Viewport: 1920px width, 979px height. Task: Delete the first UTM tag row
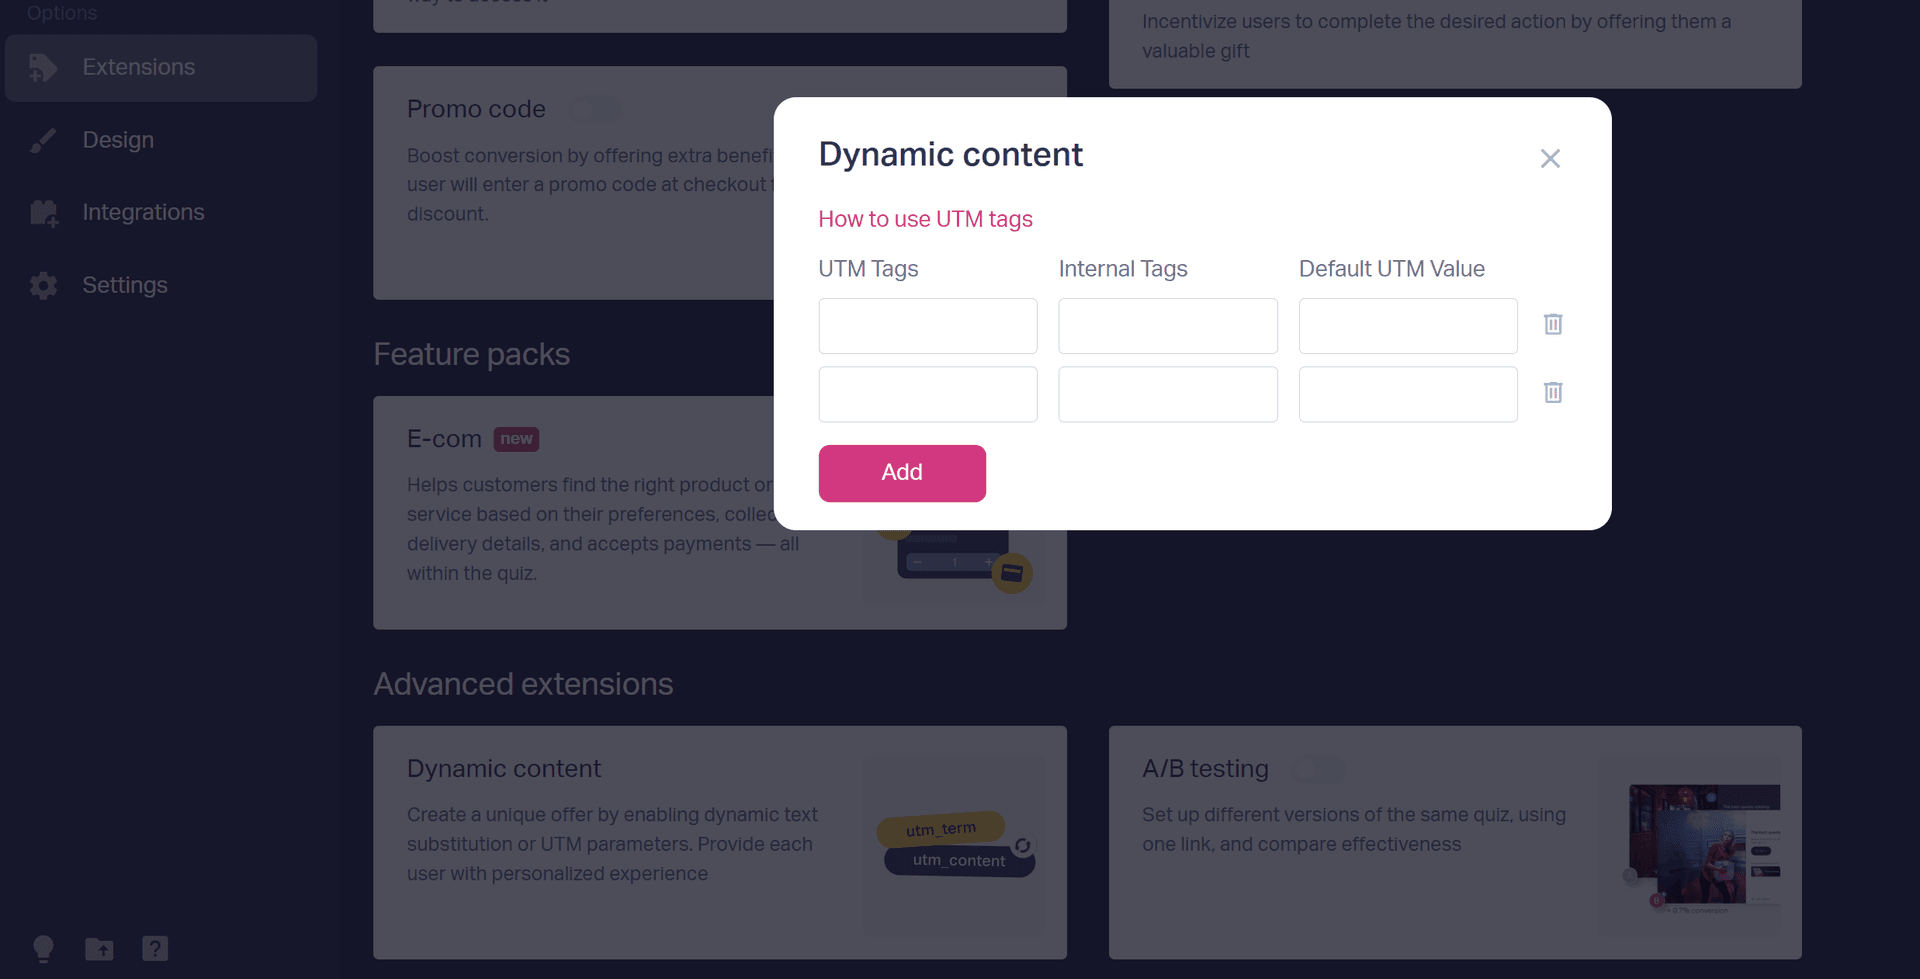pos(1552,324)
